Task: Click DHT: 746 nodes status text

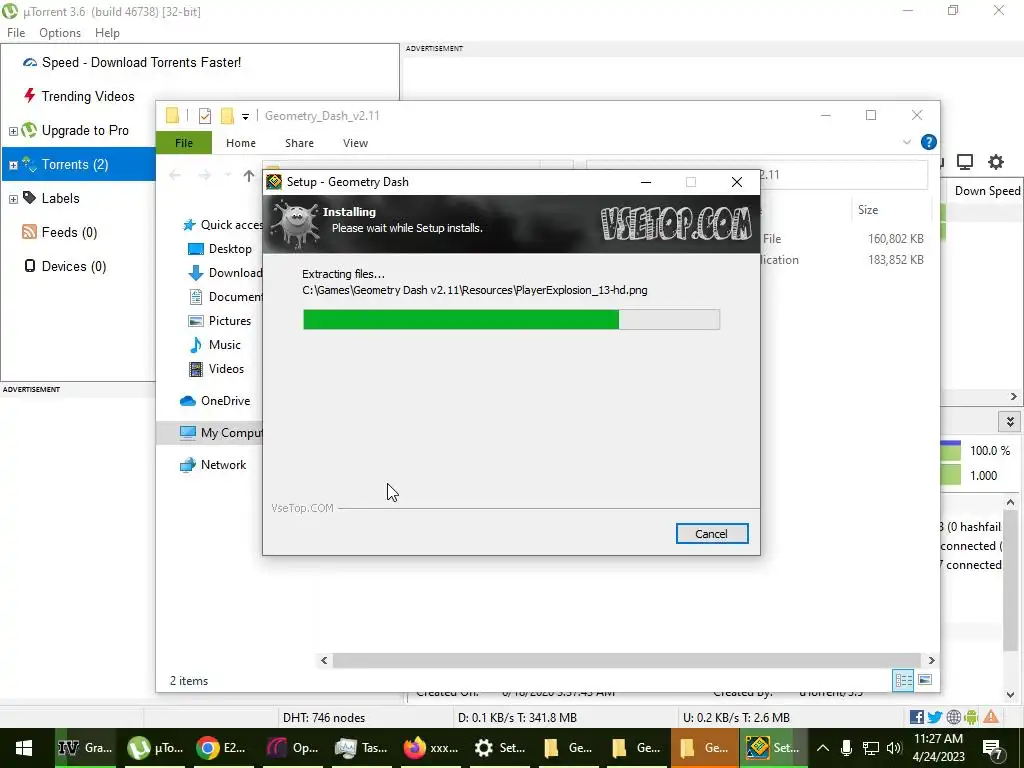Action: click(x=324, y=718)
